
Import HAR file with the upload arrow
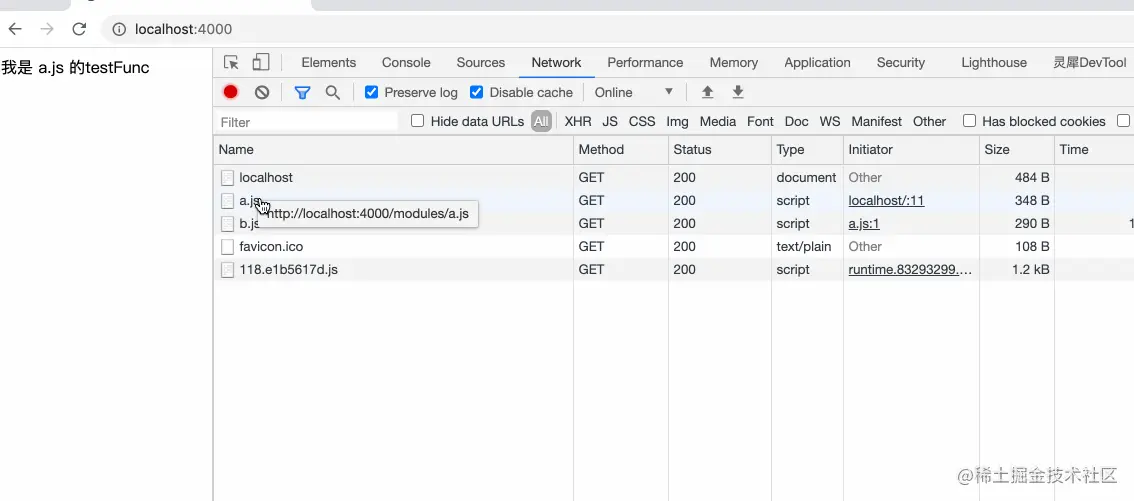[x=708, y=92]
